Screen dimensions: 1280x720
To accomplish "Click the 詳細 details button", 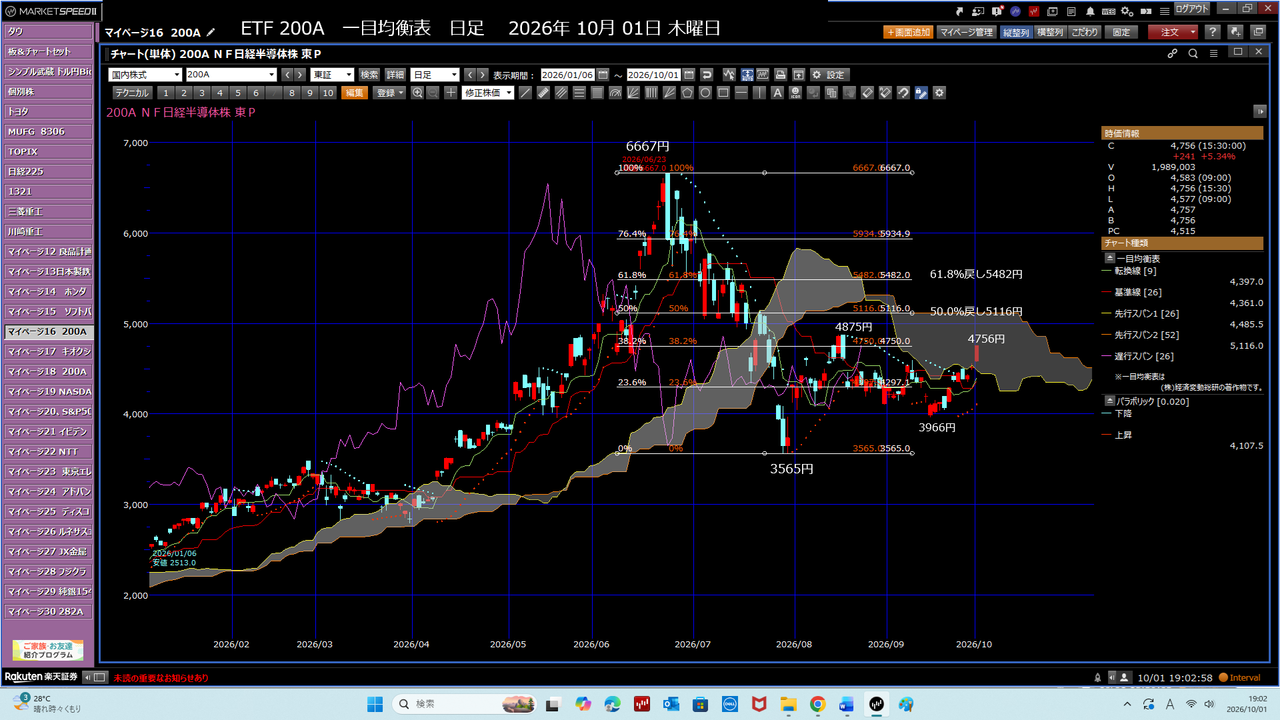I will (395, 75).
